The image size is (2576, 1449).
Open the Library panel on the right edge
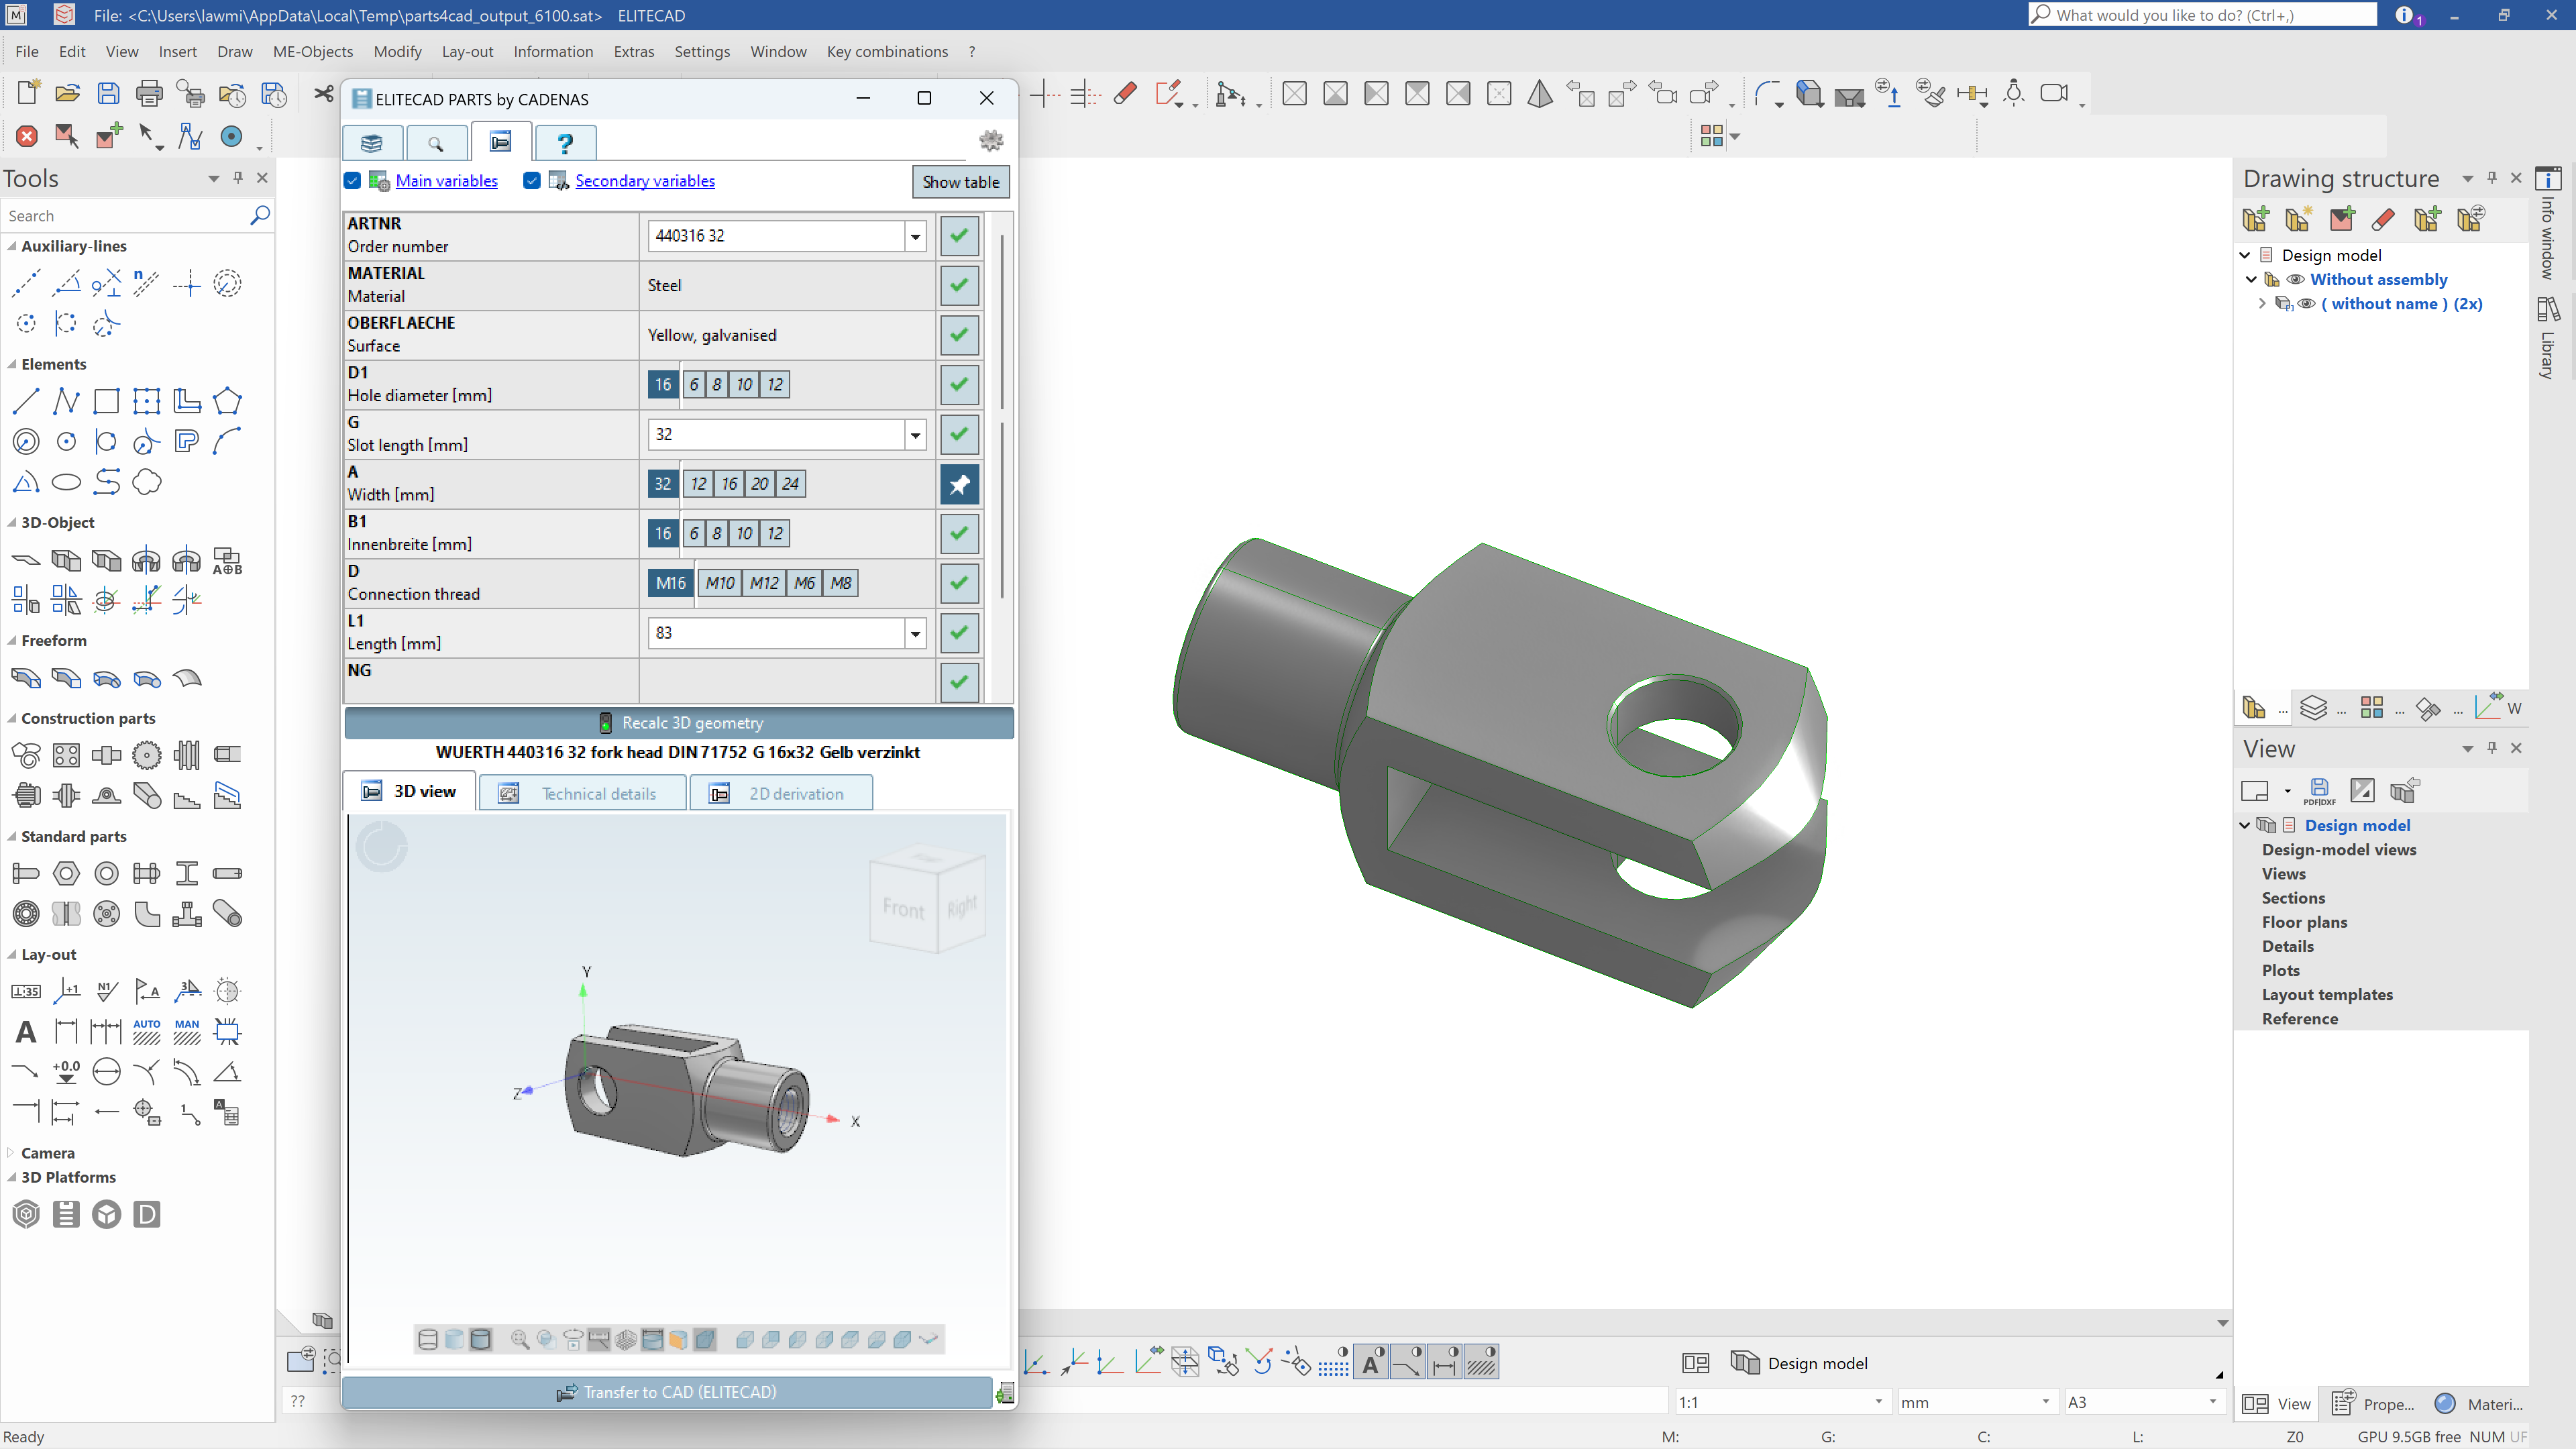[2549, 340]
